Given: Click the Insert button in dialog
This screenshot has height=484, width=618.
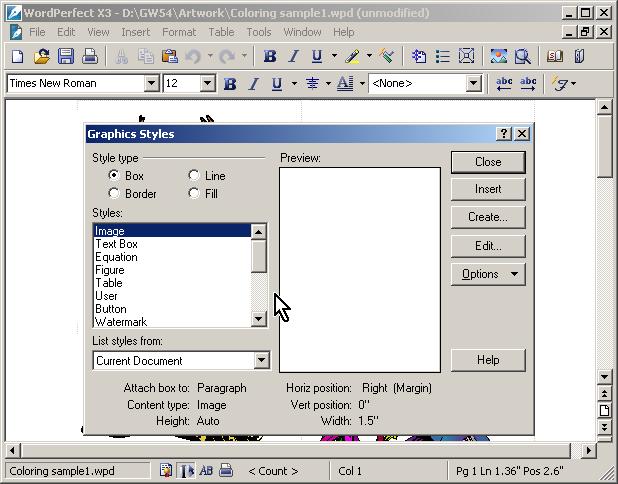Looking at the screenshot, I should pos(488,189).
